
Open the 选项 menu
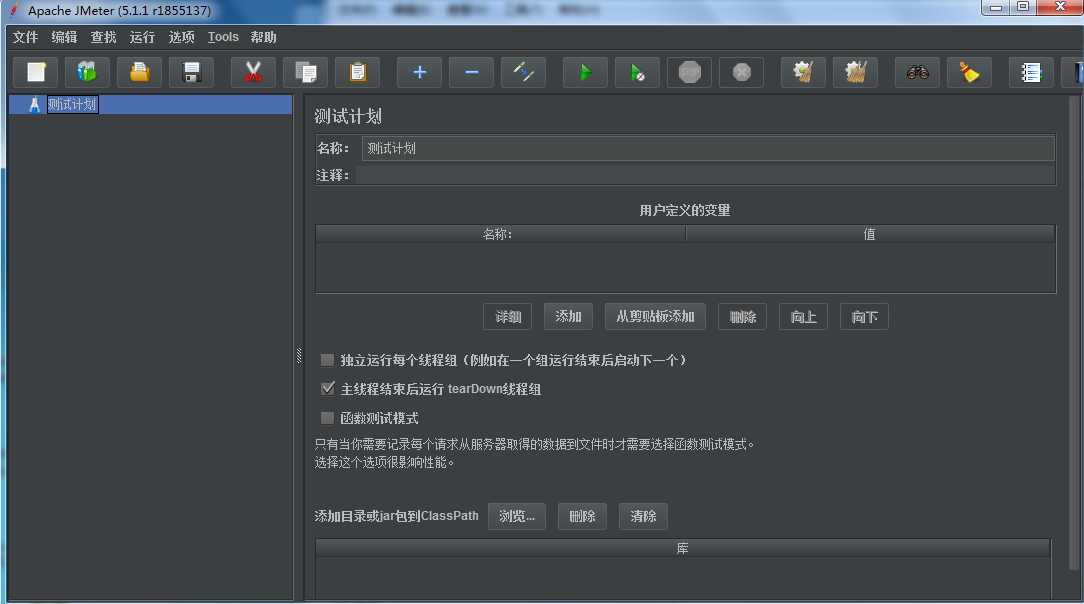coord(182,37)
